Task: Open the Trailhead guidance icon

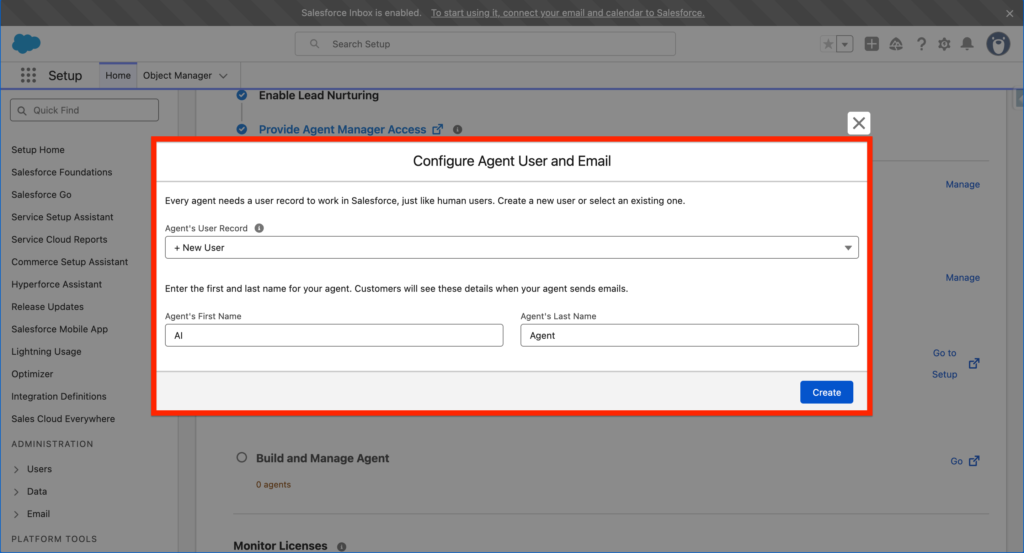Action: [x=896, y=44]
